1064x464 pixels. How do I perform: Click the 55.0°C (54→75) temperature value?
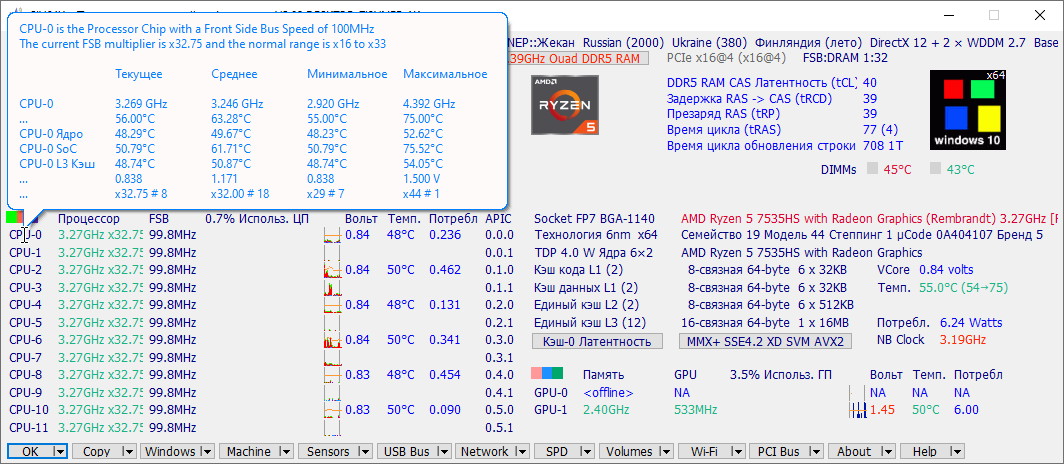click(964, 288)
